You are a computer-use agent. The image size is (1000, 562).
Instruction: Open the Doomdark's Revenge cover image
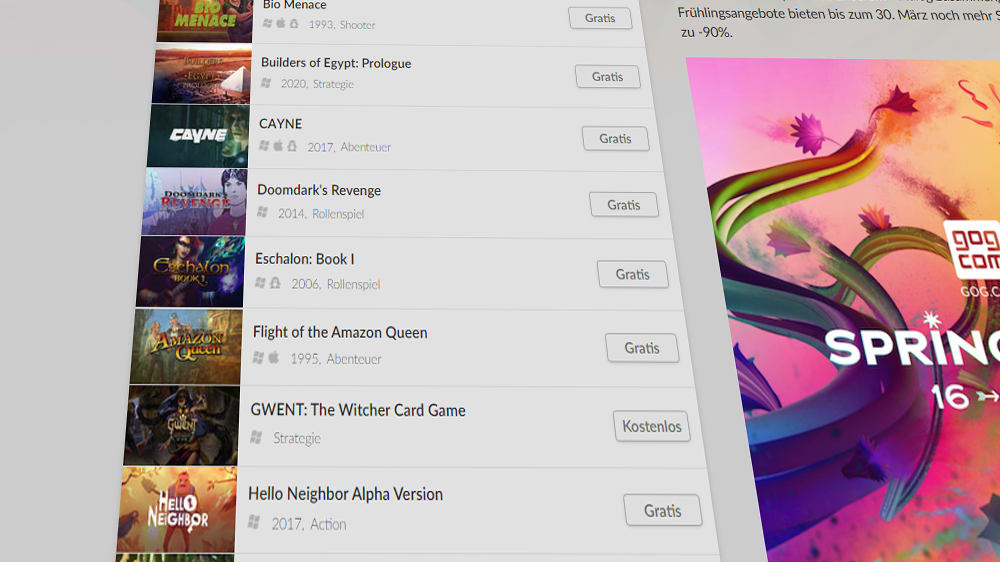194,202
